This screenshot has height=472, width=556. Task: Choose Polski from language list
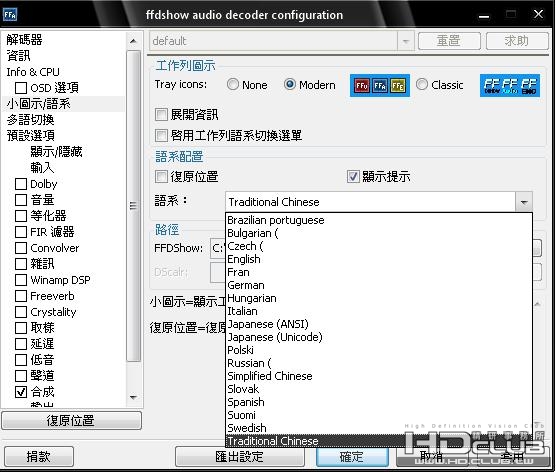tap(379, 350)
